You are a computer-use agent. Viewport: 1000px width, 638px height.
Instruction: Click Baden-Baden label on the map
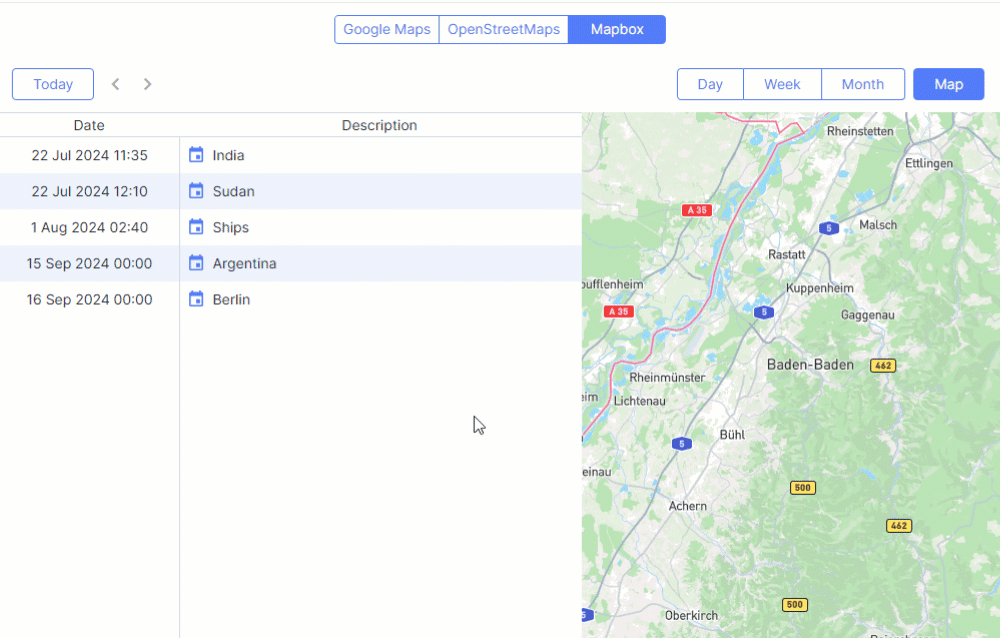click(810, 365)
